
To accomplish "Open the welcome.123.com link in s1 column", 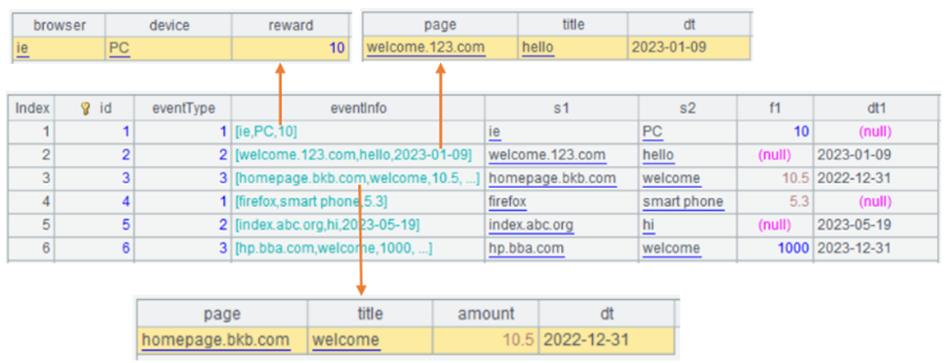I will (x=547, y=155).
